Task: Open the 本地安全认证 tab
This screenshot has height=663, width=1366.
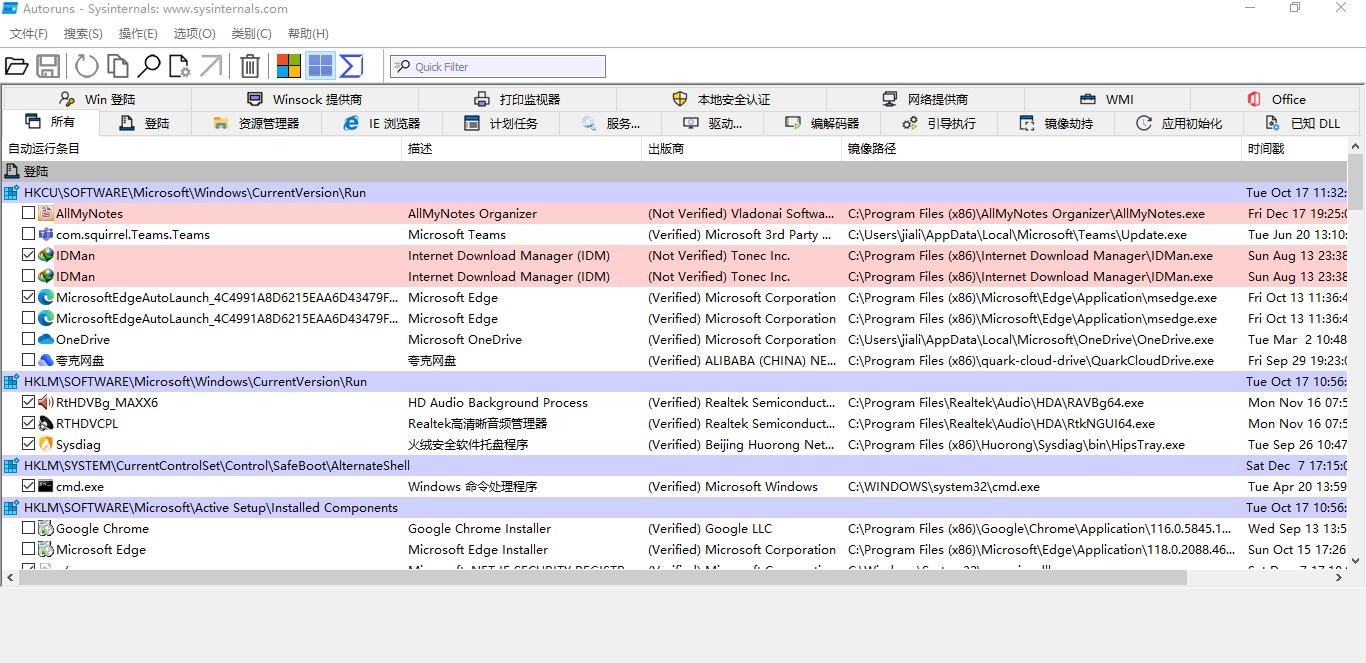Action: (721, 99)
